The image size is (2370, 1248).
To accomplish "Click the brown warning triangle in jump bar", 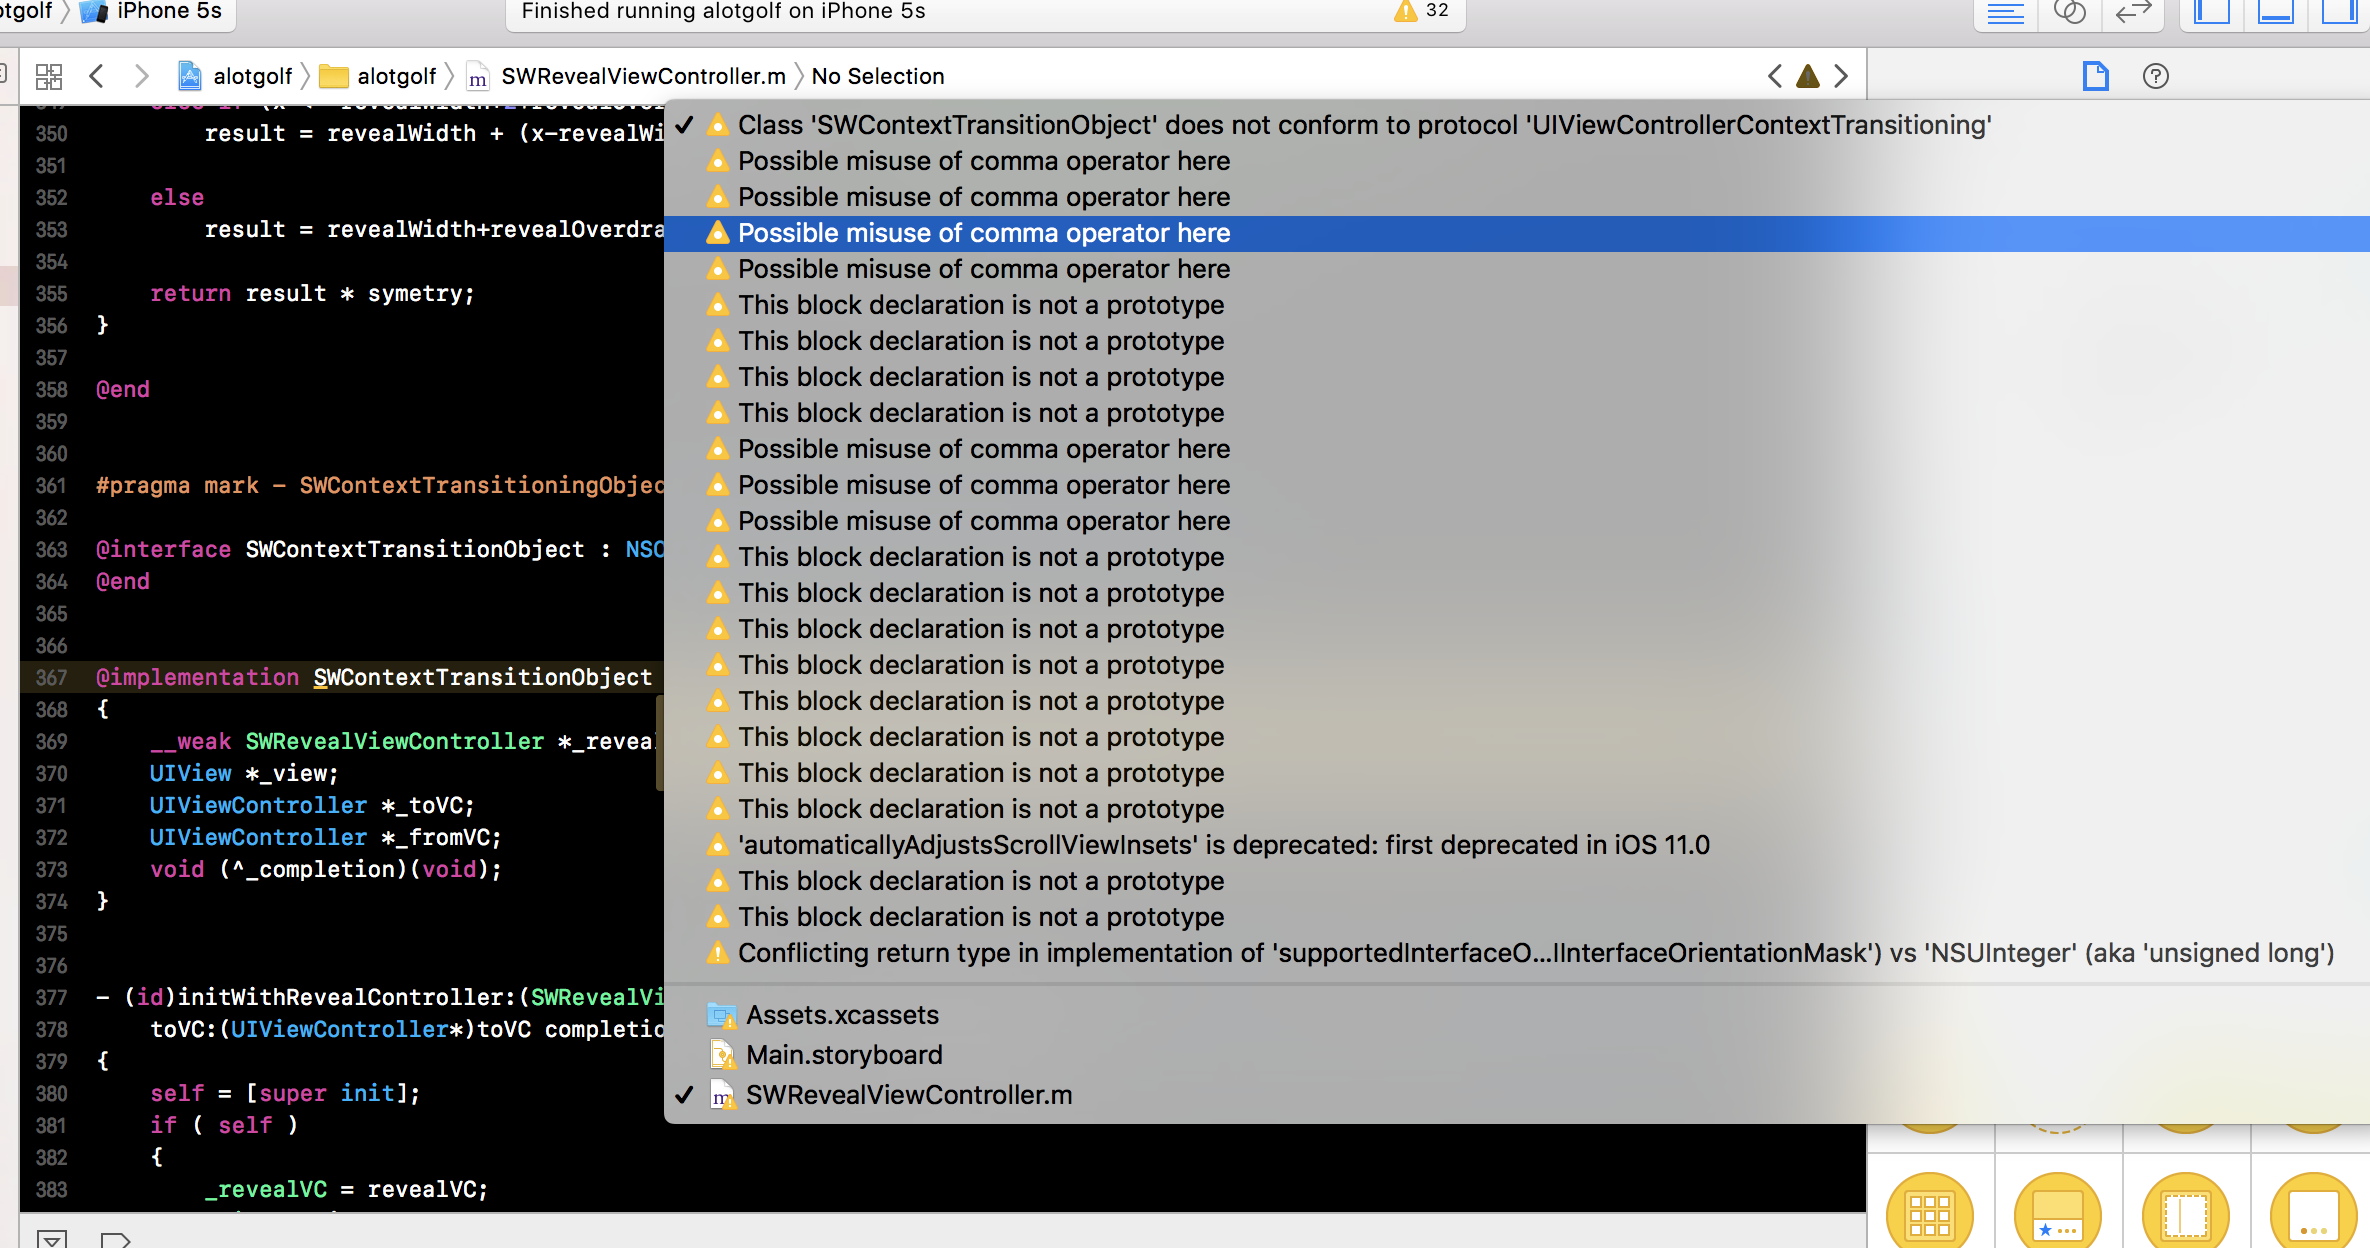I will (x=1808, y=76).
